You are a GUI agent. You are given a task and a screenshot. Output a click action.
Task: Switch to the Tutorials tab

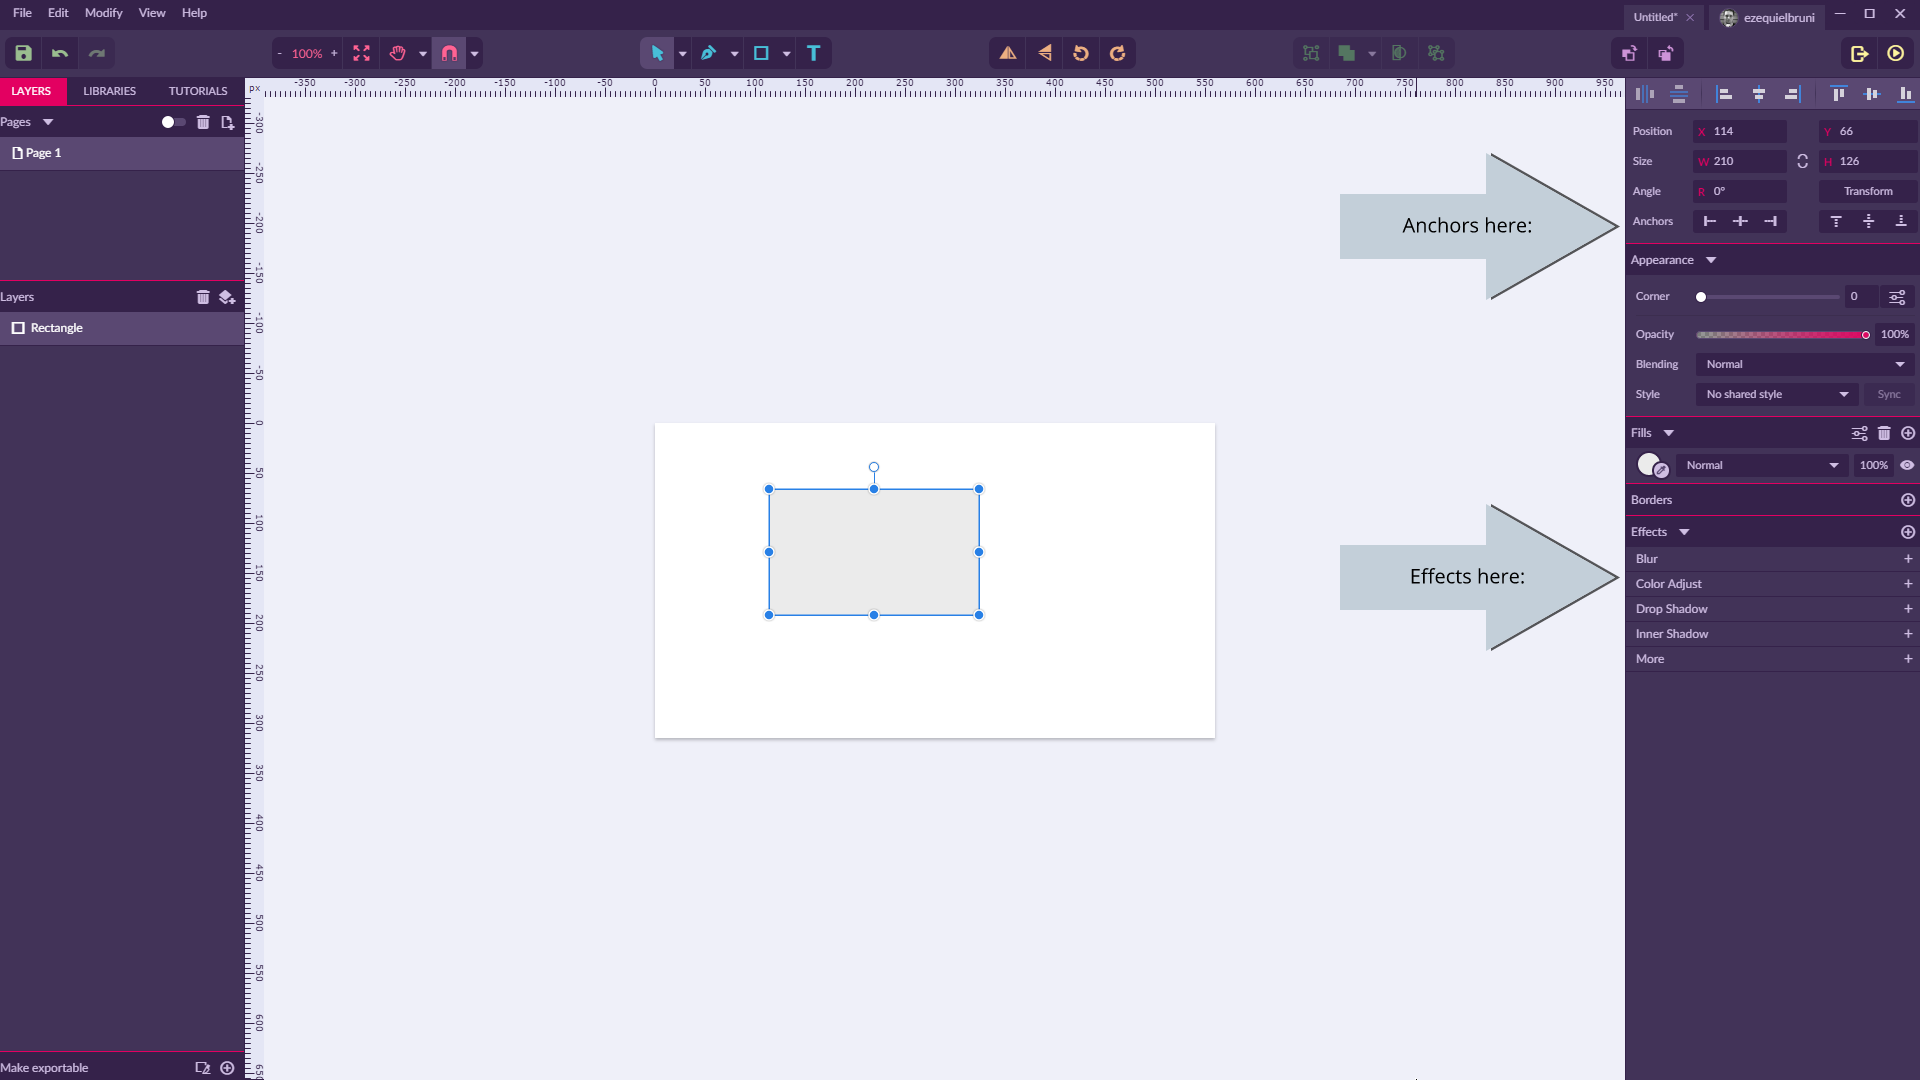[x=198, y=92]
